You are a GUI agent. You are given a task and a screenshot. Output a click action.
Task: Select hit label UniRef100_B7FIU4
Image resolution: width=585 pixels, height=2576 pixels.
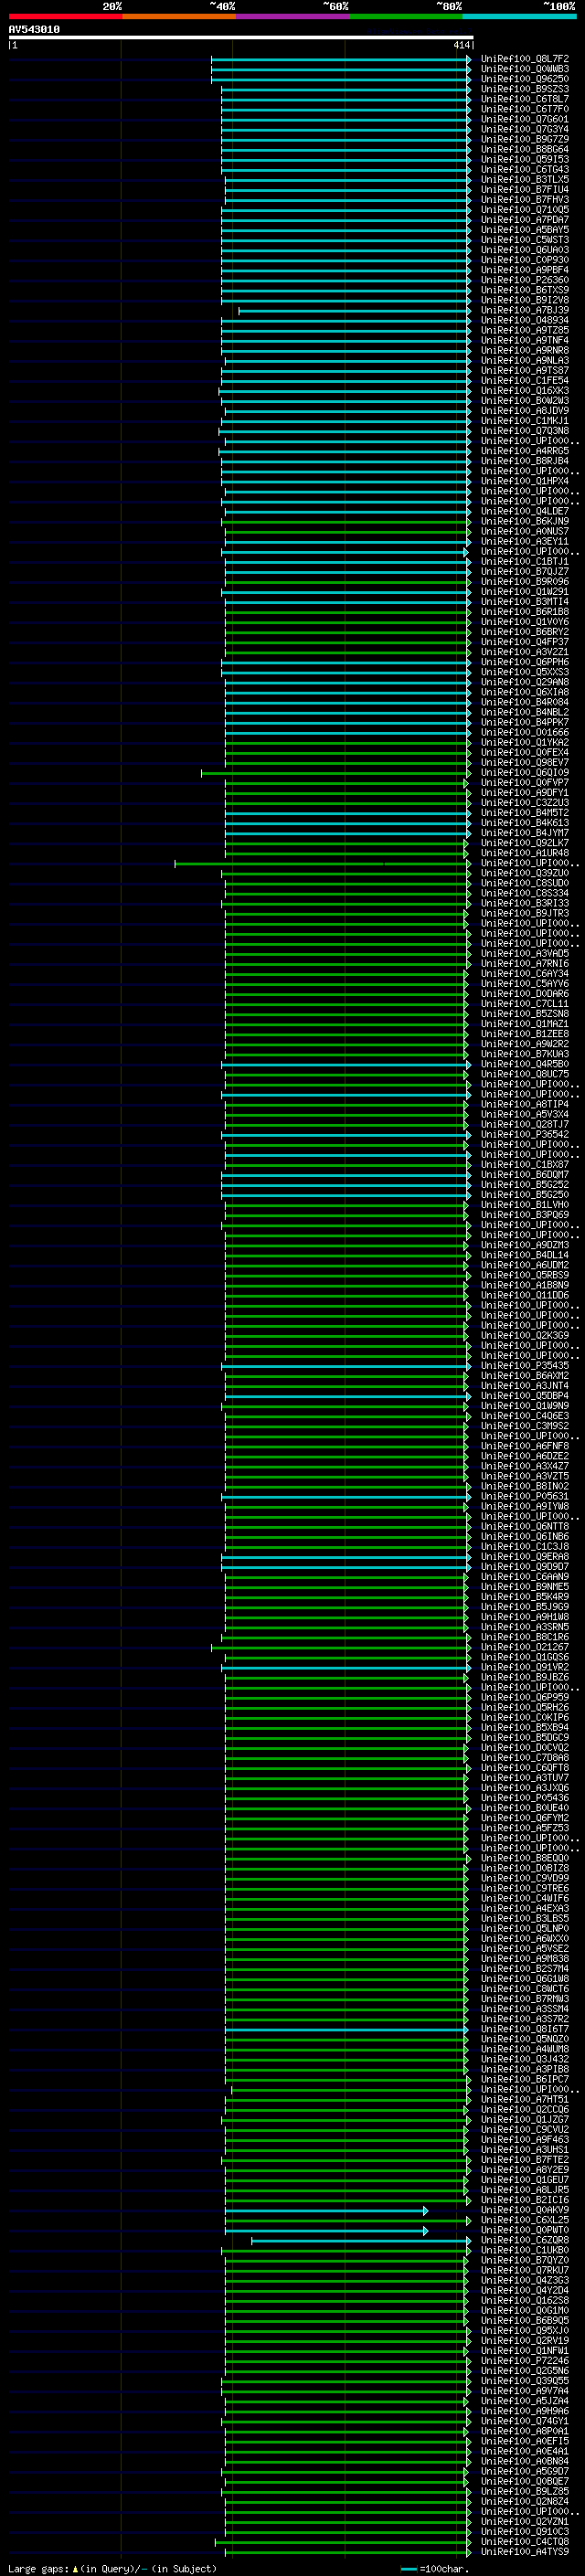coord(525,189)
